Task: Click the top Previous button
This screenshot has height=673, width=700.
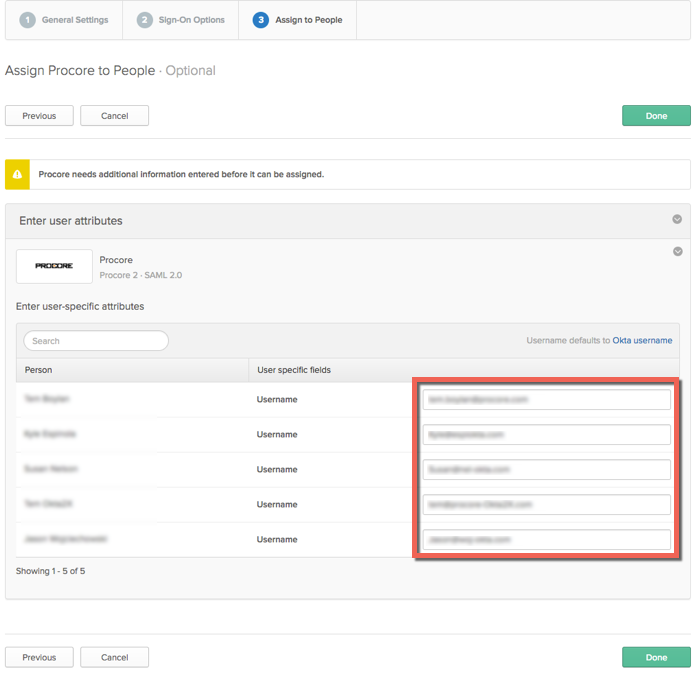Action: pos(39,116)
